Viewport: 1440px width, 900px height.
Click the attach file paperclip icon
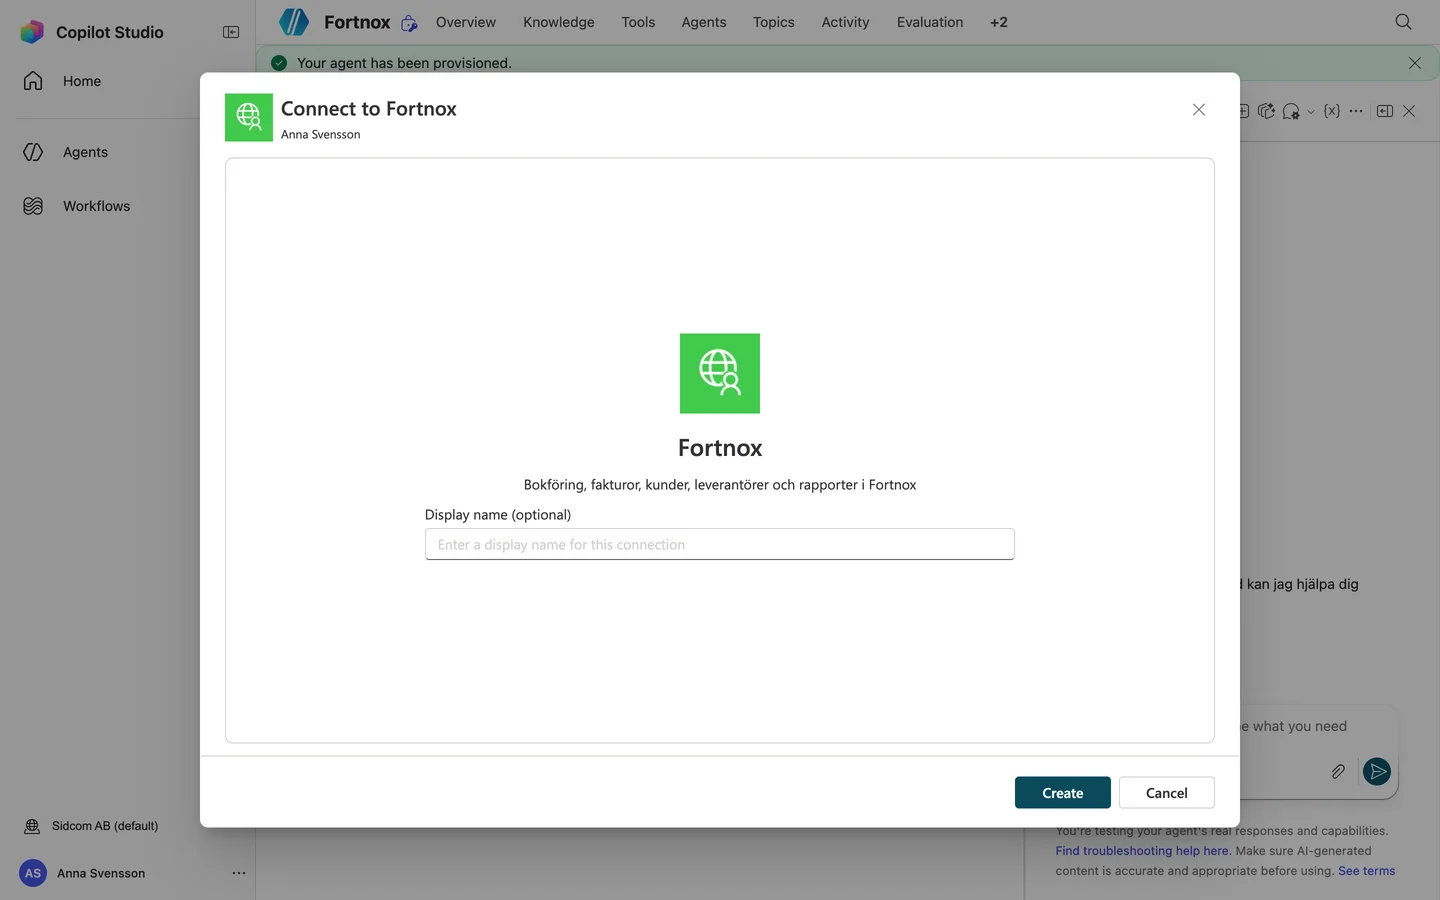[1338, 771]
